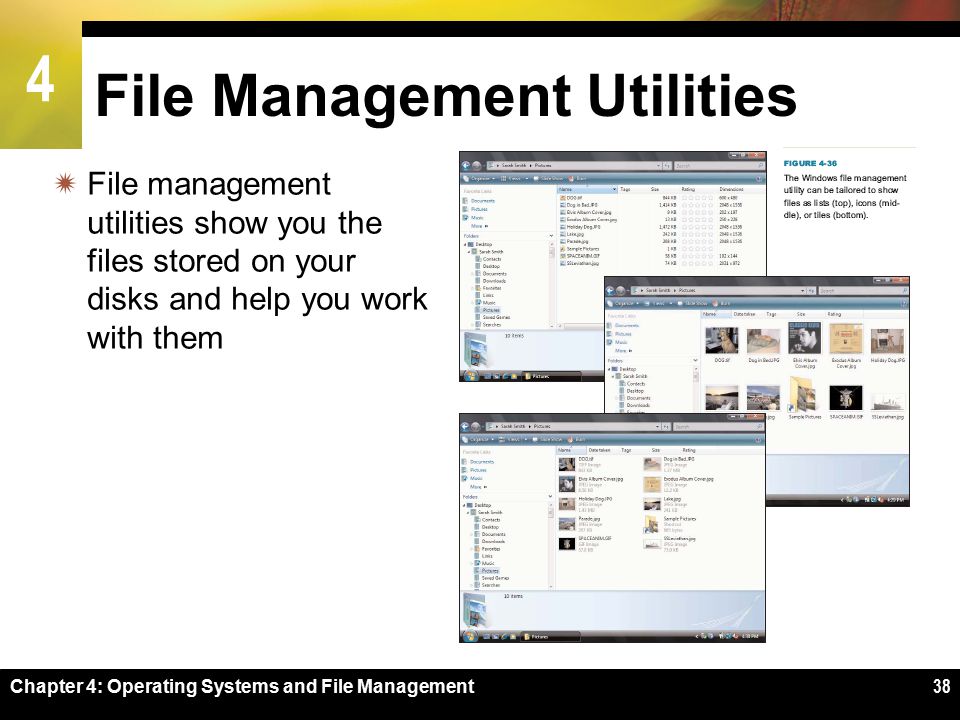Open address bar dropdown in list-view window
Image resolution: width=960 pixels, height=720 pixels.
(659, 165)
